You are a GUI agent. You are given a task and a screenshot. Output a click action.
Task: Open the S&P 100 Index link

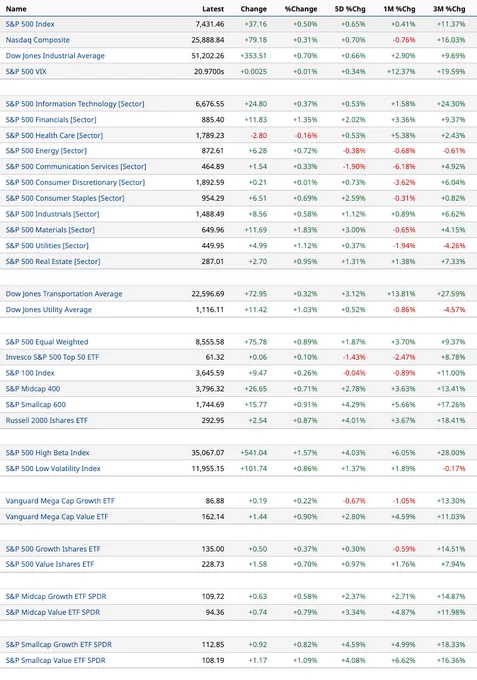coord(30,373)
